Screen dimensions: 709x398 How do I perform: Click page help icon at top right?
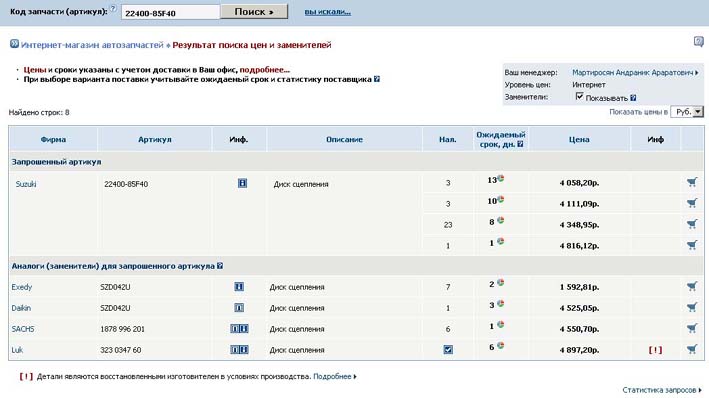tap(699, 42)
